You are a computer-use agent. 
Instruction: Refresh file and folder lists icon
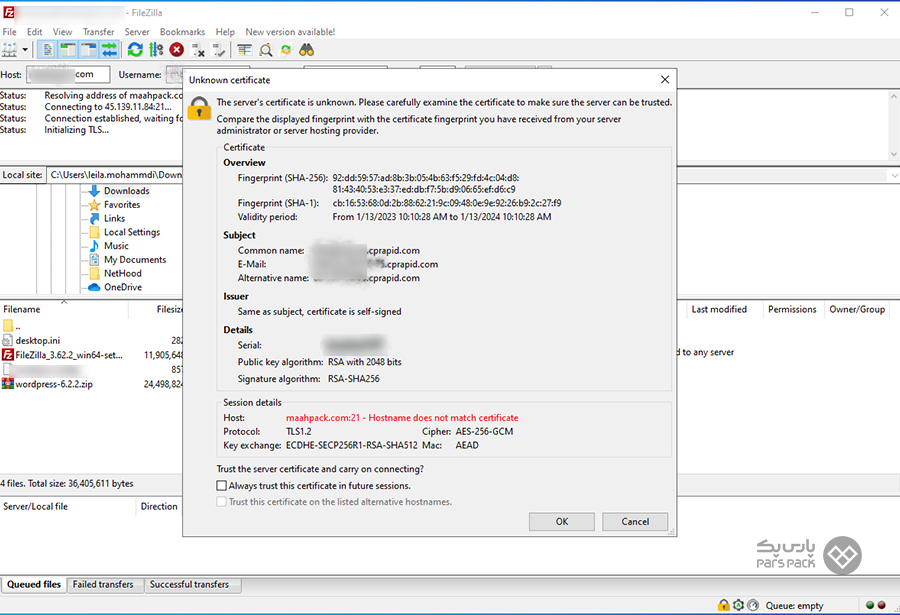point(135,51)
